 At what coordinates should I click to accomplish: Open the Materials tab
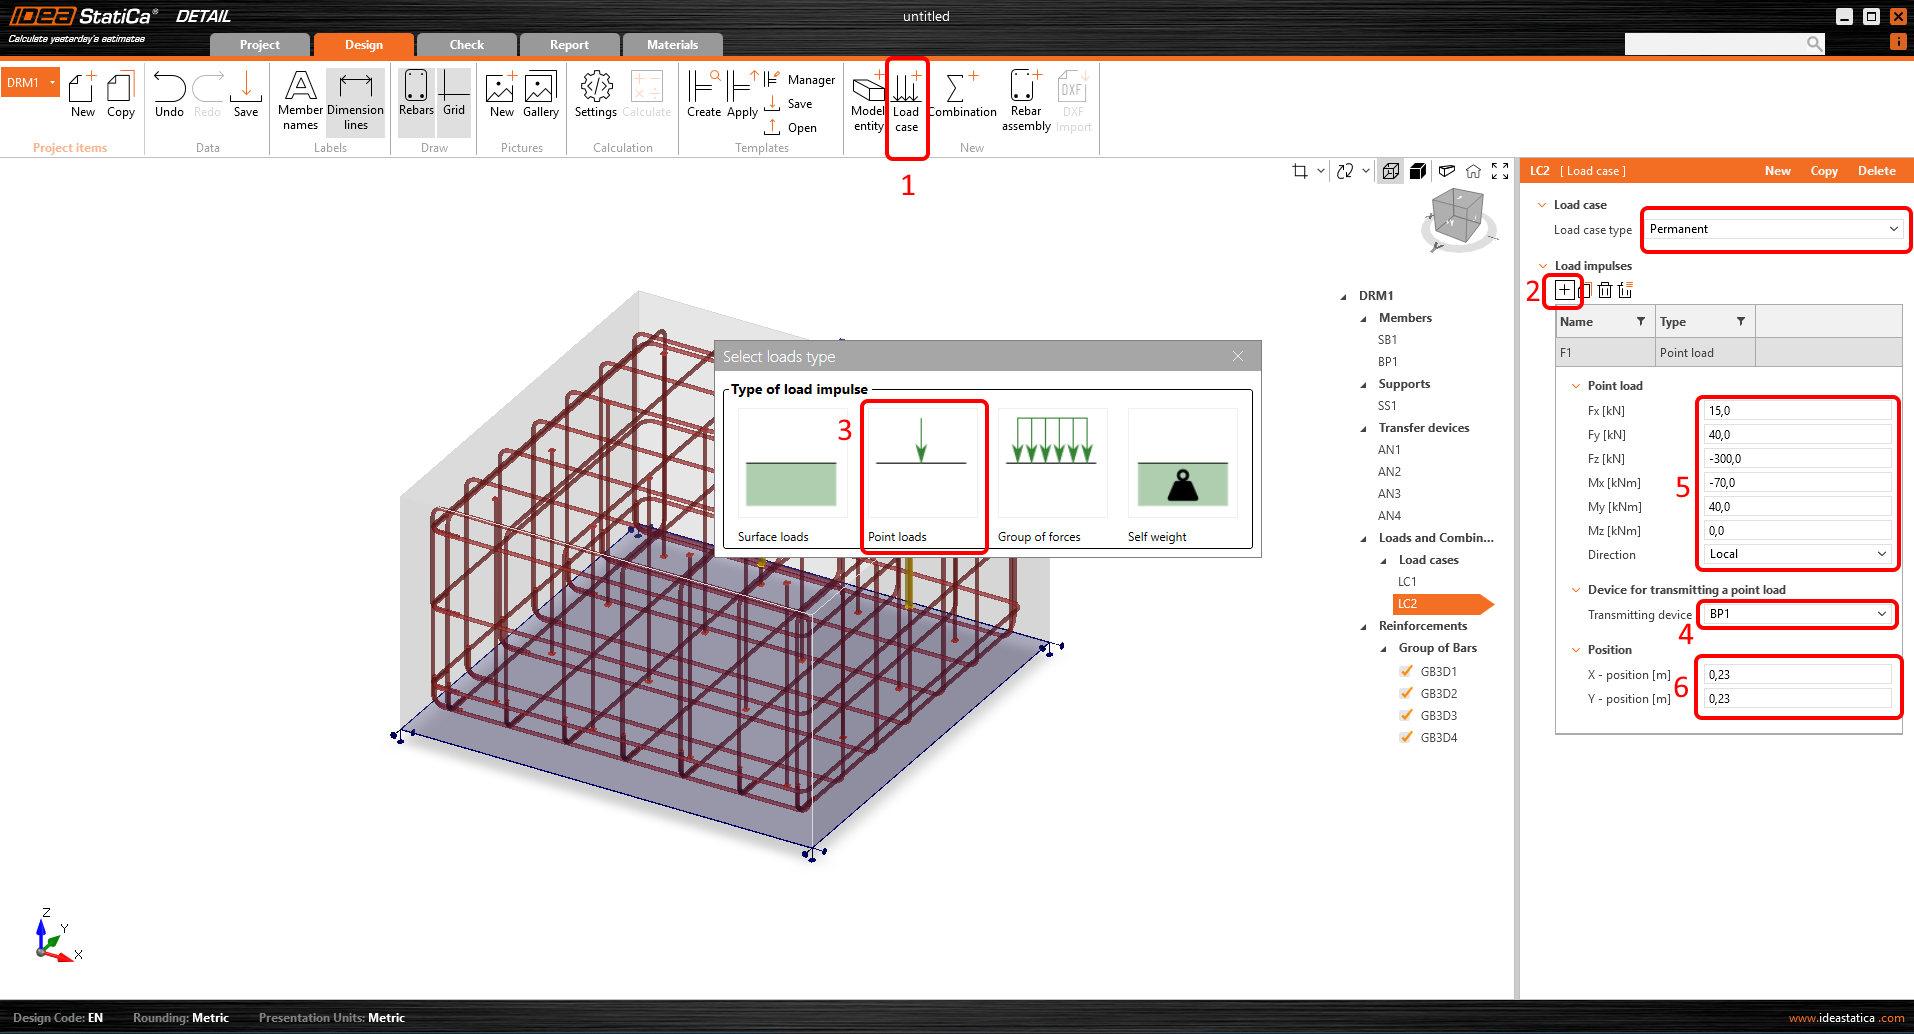tap(672, 45)
